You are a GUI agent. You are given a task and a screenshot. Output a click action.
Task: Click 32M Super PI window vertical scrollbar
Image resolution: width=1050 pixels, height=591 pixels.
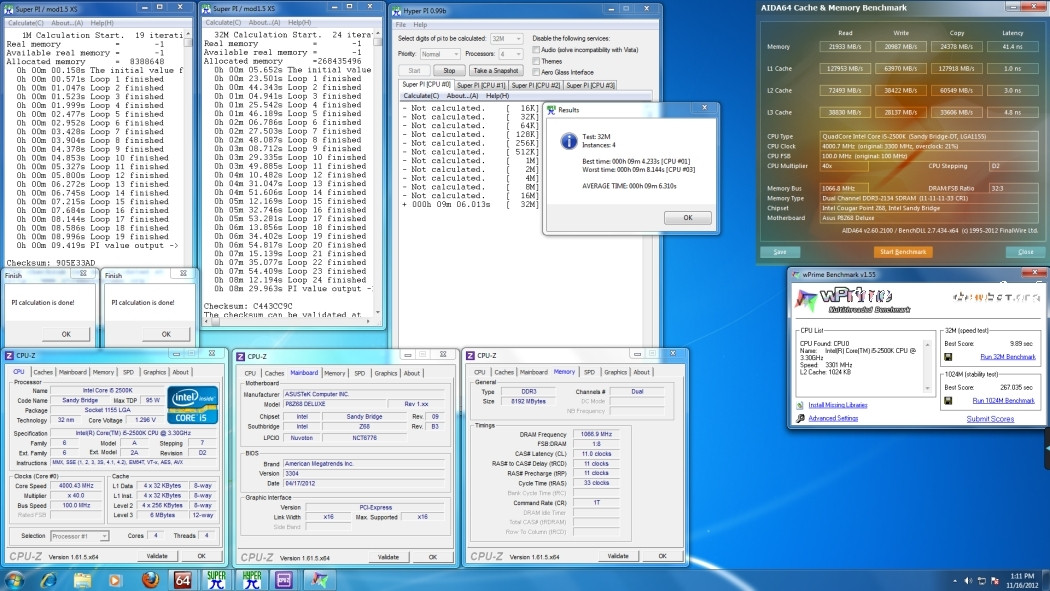pyautogui.click(x=378, y=172)
